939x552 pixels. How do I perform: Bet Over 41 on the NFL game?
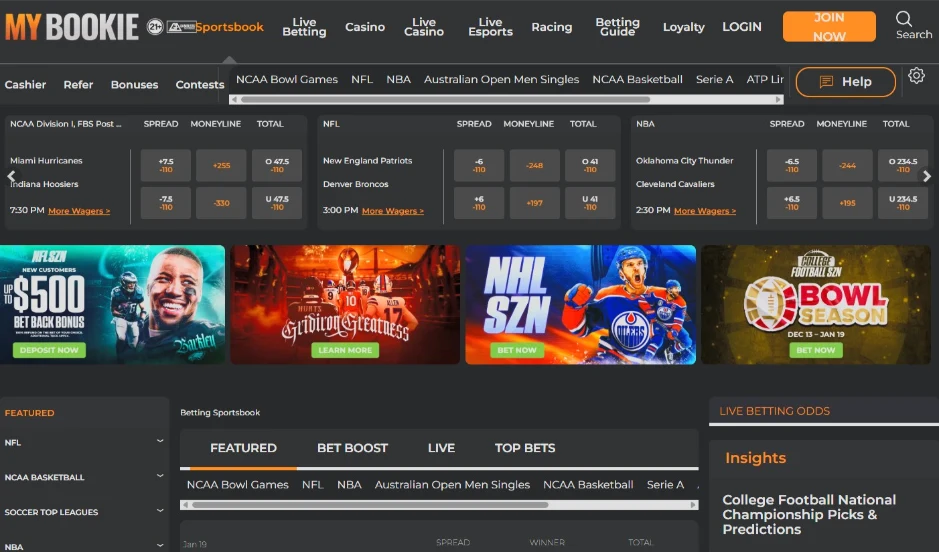[590, 165]
